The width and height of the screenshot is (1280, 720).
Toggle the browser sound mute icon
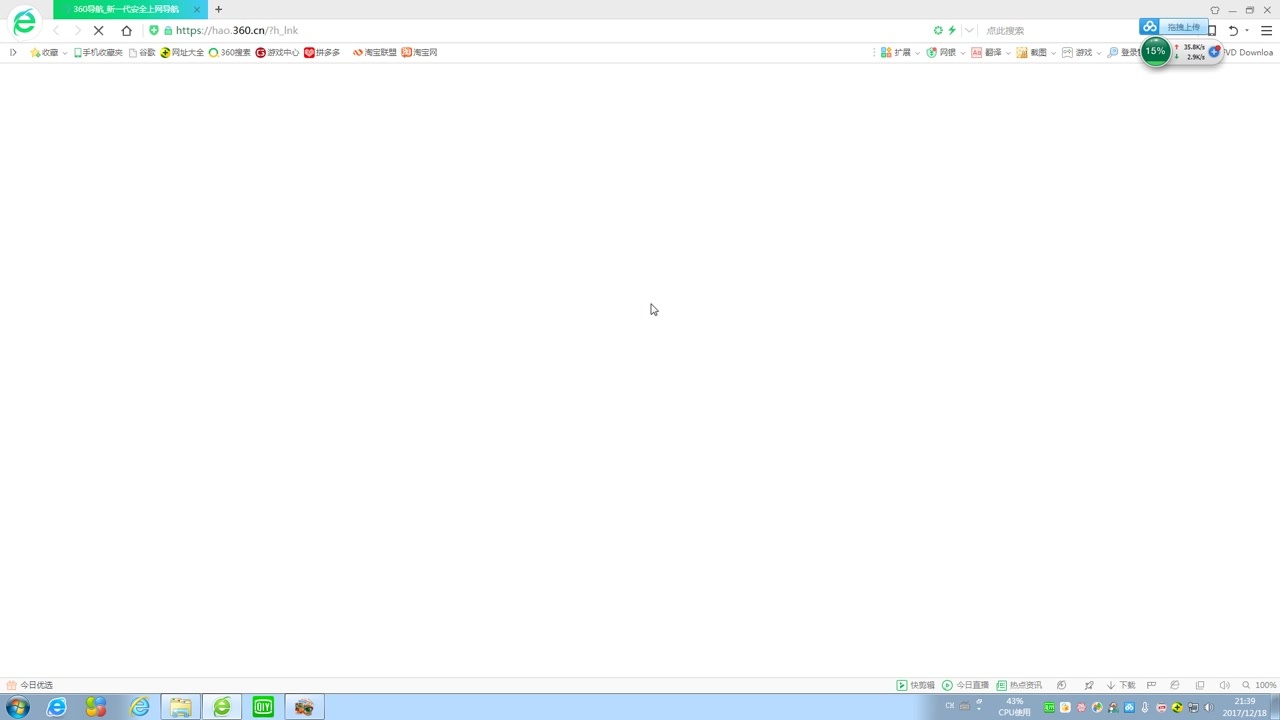pyautogui.click(x=1224, y=686)
